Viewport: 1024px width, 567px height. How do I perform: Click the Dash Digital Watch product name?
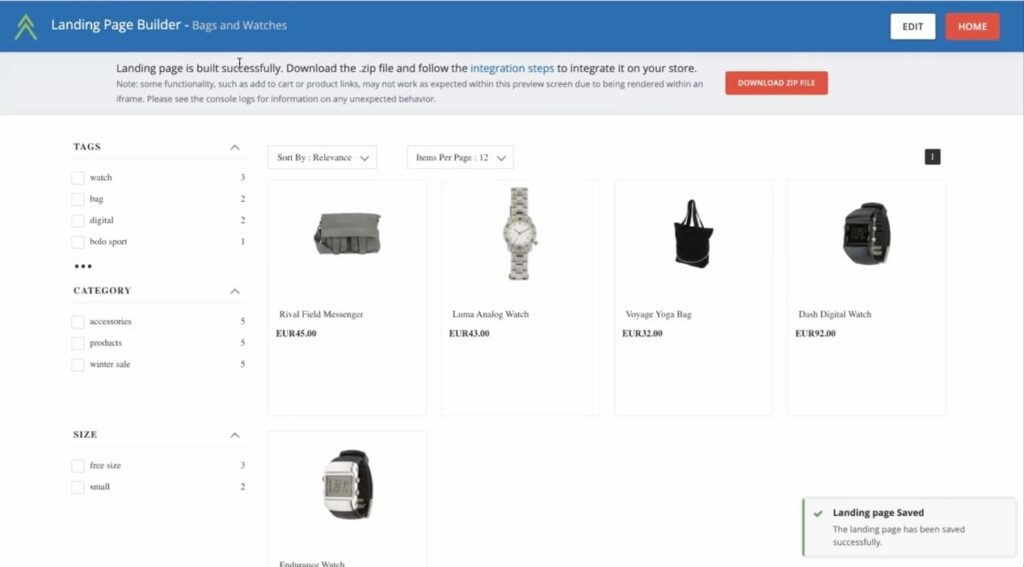tap(835, 314)
